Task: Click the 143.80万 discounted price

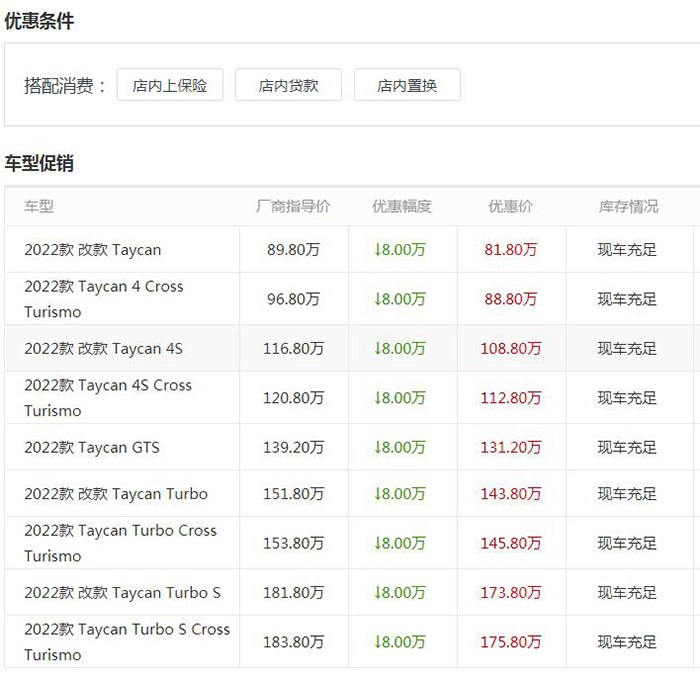Action: pyautogui.click(x=511, y=493)
